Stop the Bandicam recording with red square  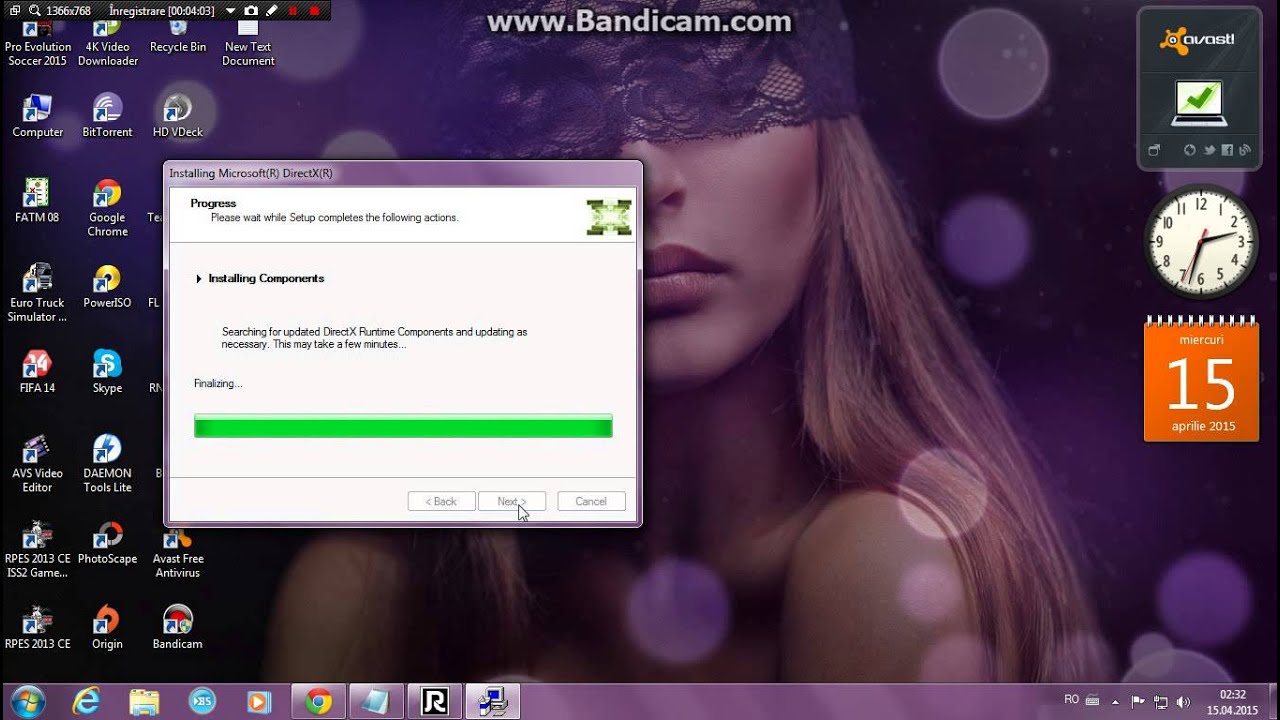click(314, 11)
